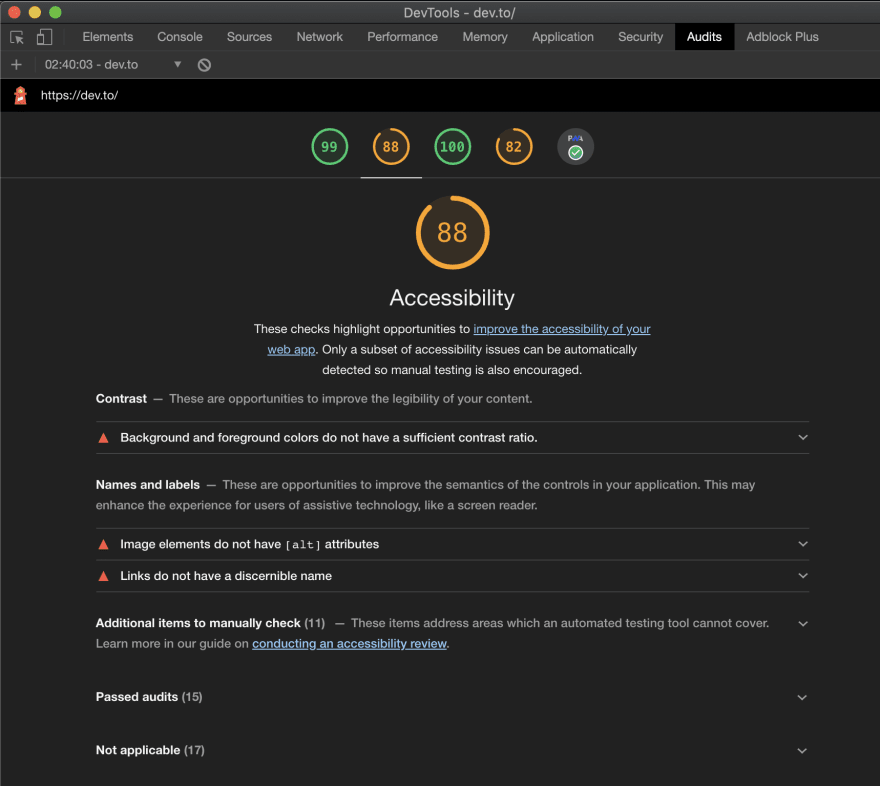880x786 pixels.
Task: Click the 'Image elements do not have [alt] attributes' text
Action: [250, 544]
